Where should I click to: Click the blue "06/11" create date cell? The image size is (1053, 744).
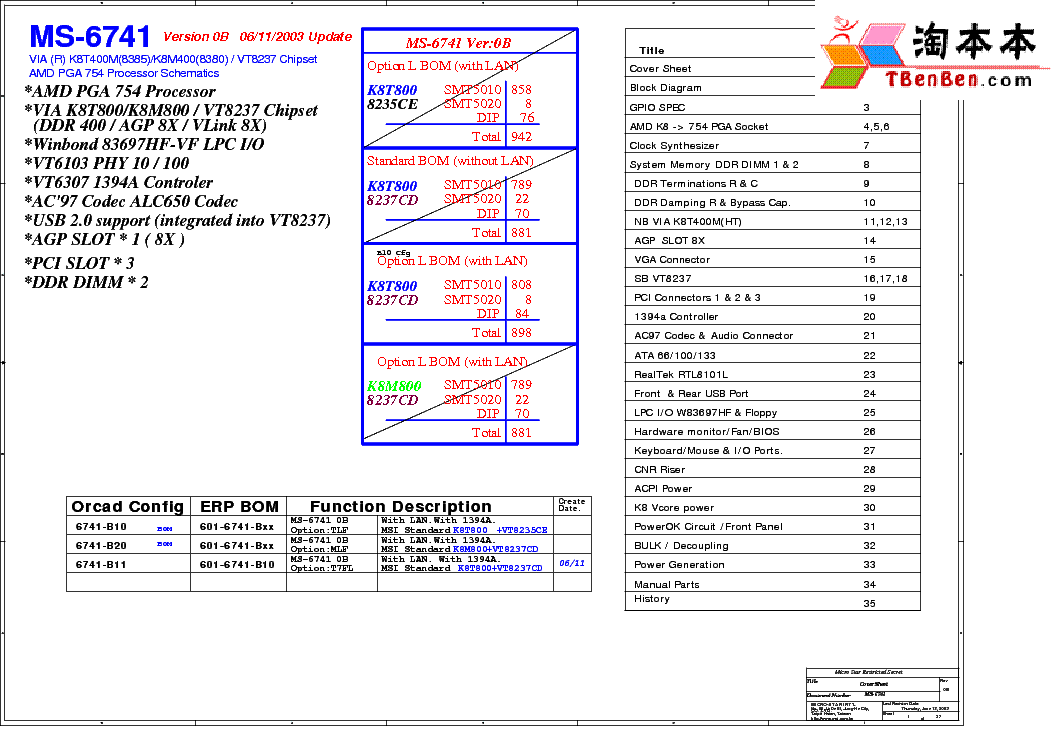[x=572, y=563]
